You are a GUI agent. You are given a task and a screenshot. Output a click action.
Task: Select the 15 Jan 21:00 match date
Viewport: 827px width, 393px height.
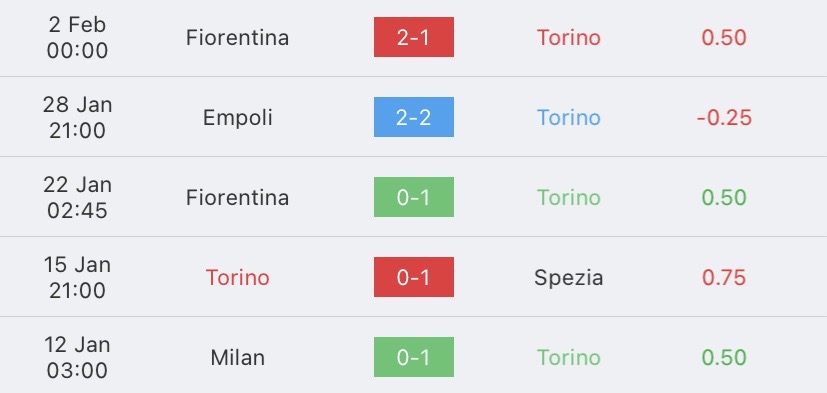[x=78, y=277]
